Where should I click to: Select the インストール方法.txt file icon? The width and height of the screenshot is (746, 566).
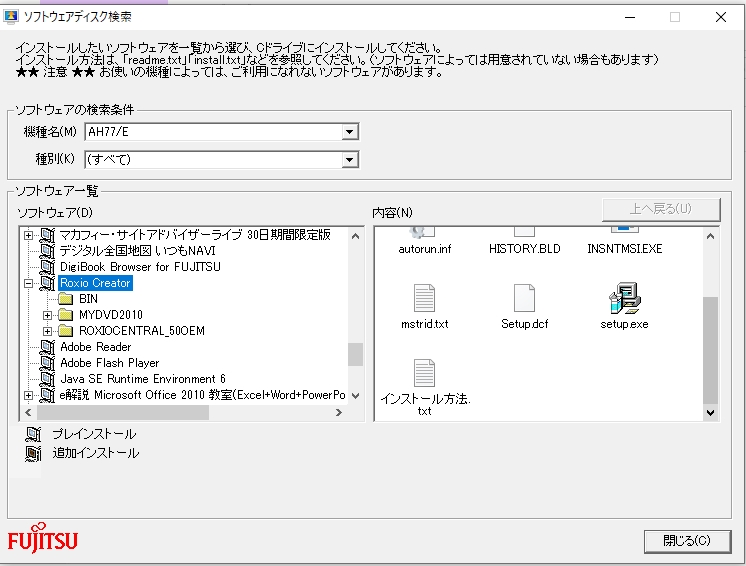[x=424, y=373]
